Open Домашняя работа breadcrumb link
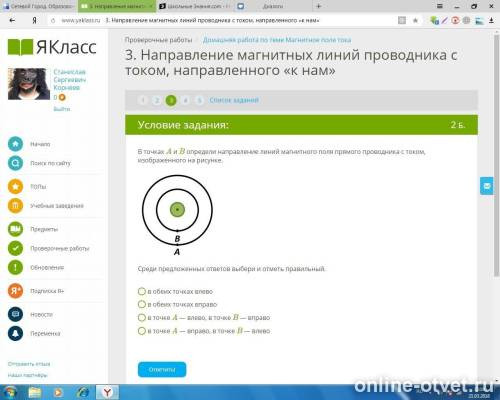Image resolution: width=500 pixels, height=400 pixels. point(277,40)
